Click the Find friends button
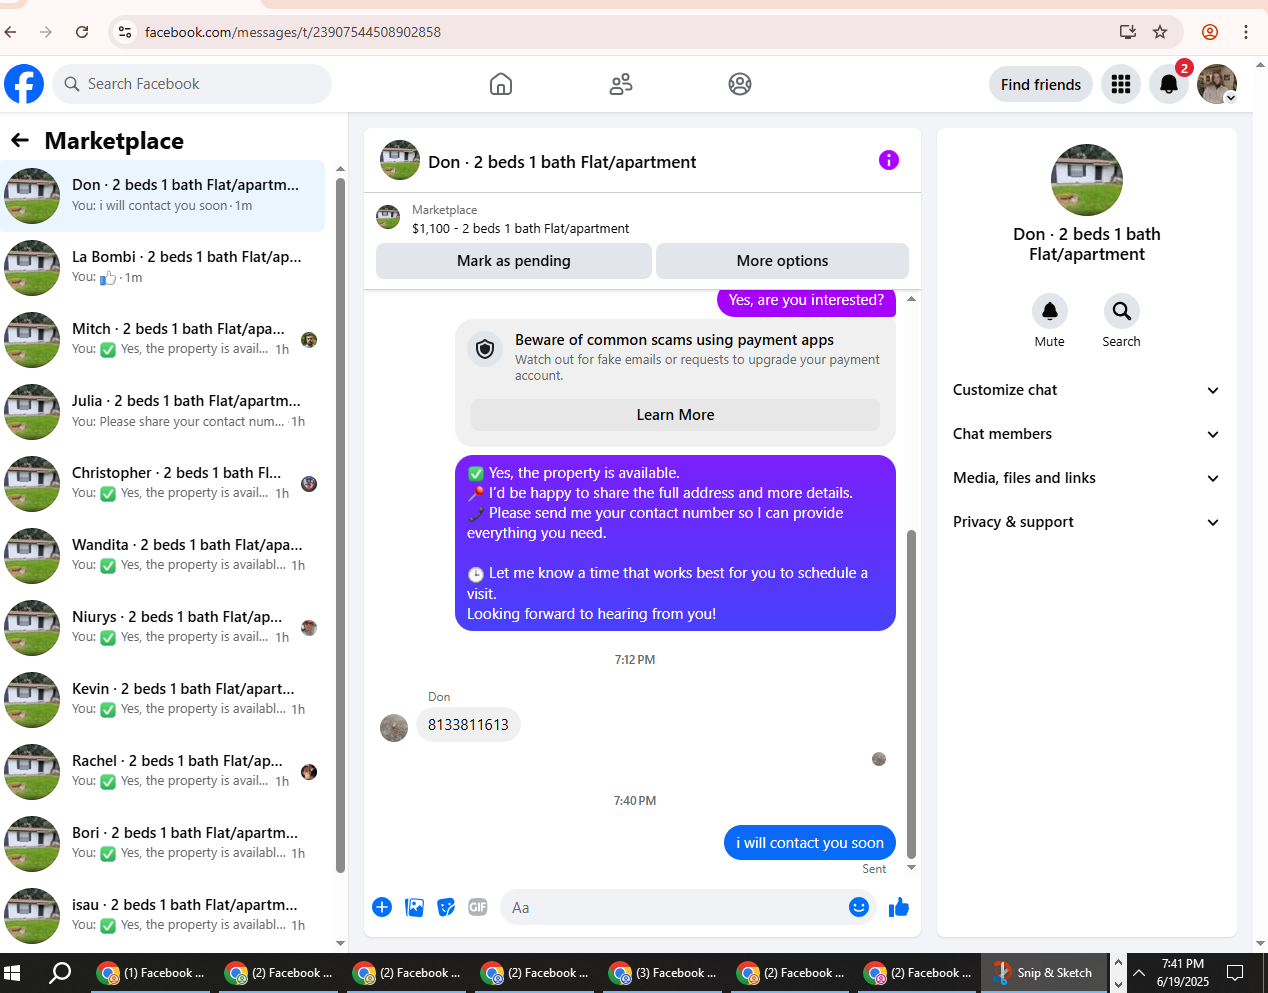Screen dimensions: 1268x993 point(1041,84)
